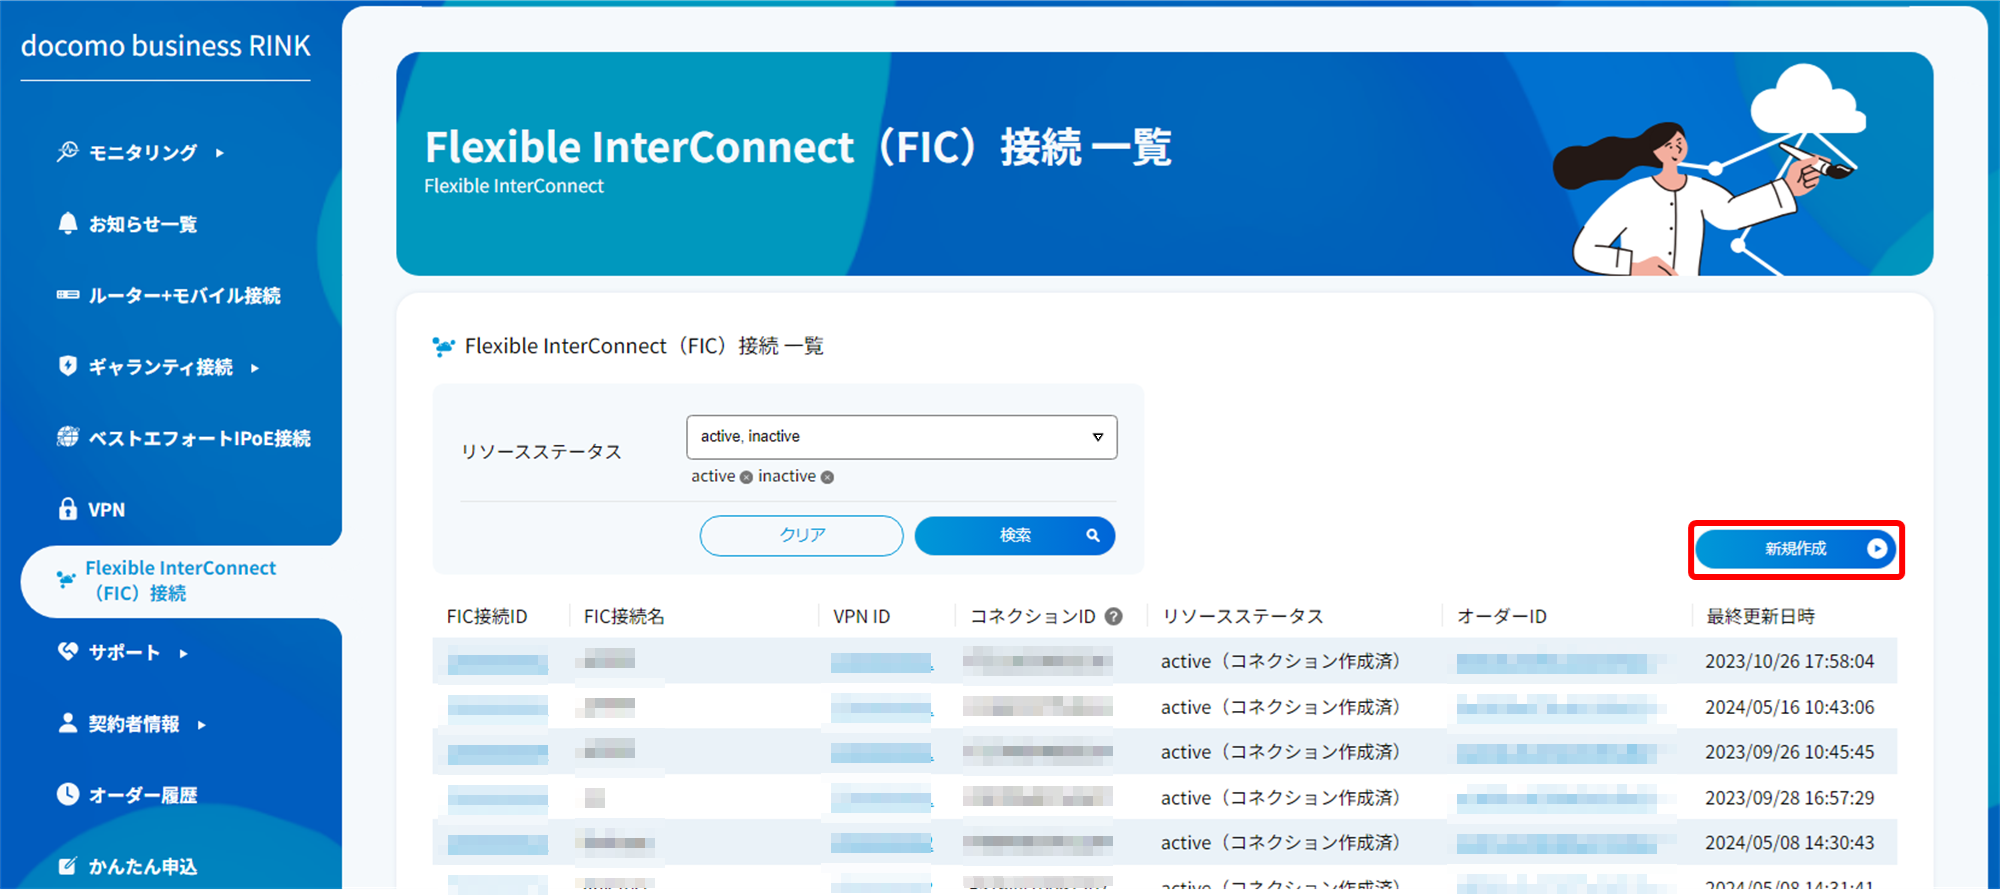The height and width of the screenshot is (895, 2000).
Task: Click the docomo business RINK logo text
Action: (166, 46)
